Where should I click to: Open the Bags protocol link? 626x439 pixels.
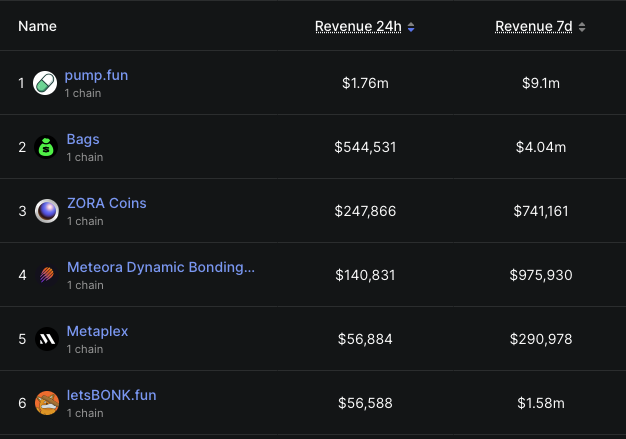coord(83,139)
